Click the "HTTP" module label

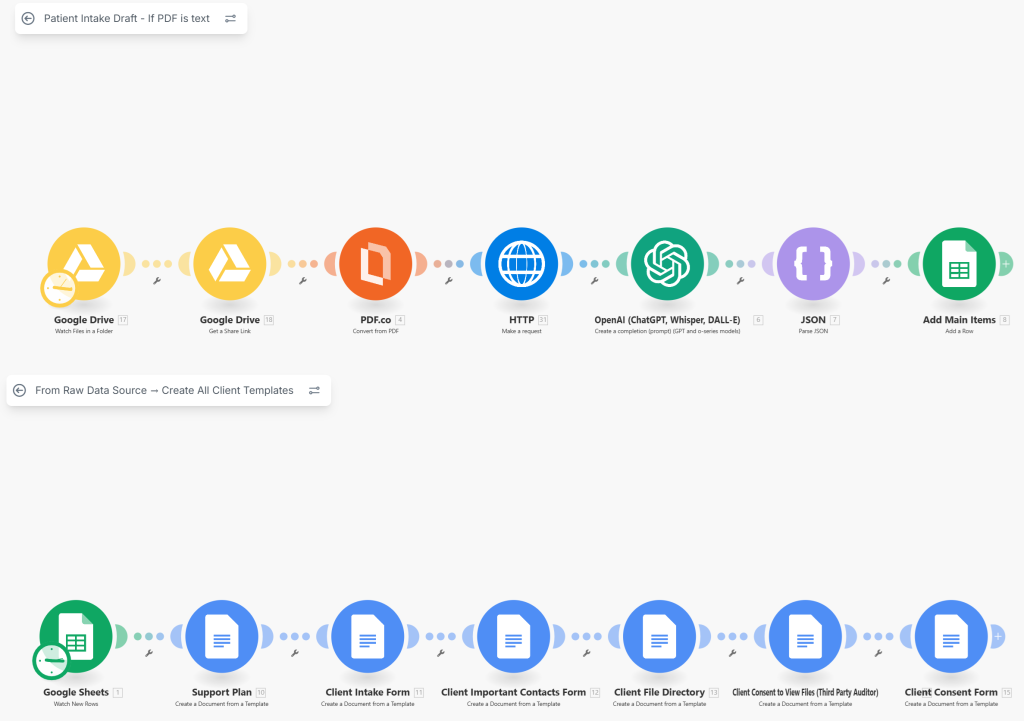pos(522,320)
